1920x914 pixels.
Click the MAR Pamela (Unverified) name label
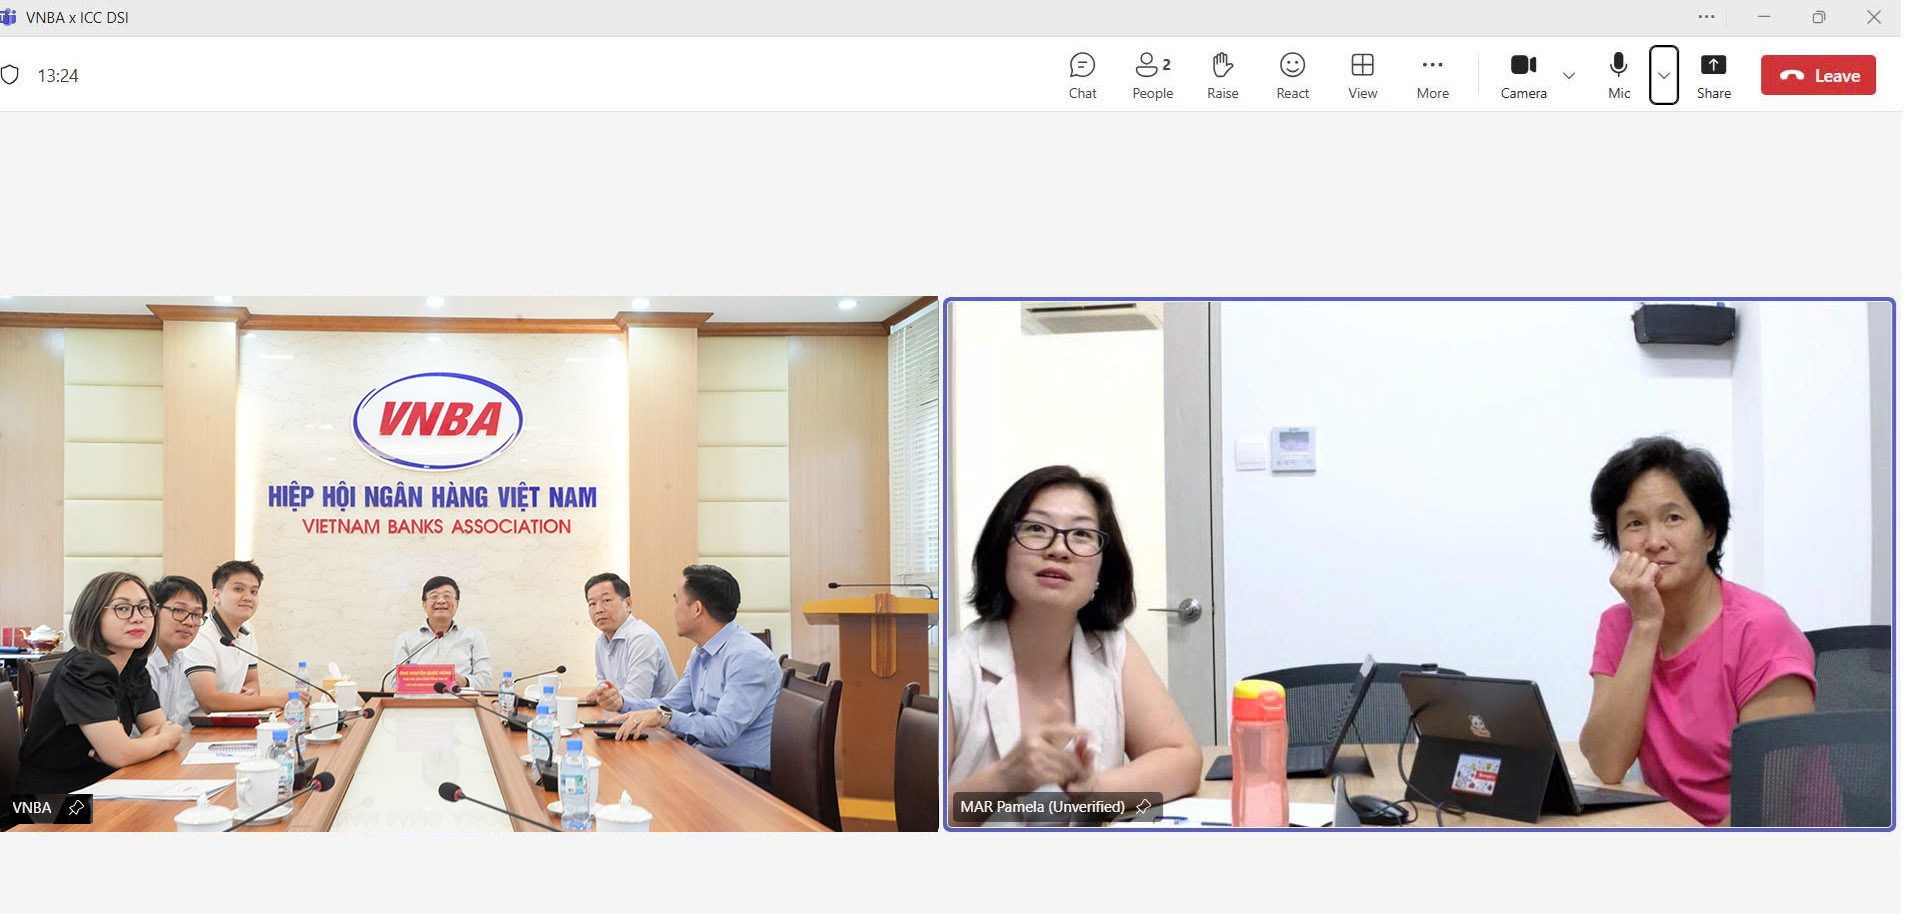tap(1042, 806)
